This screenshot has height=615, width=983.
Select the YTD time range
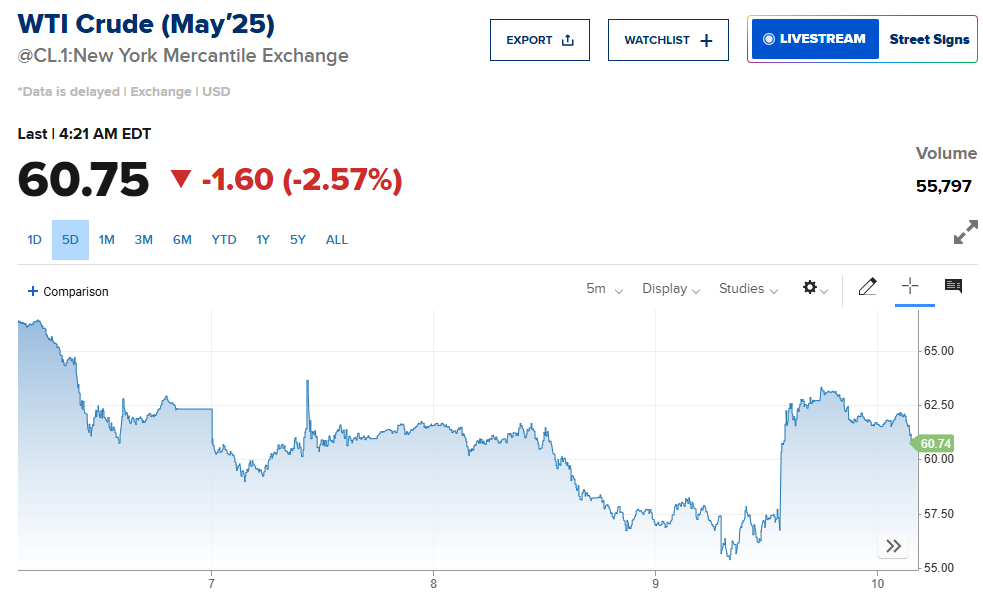[x=224, y=240]
